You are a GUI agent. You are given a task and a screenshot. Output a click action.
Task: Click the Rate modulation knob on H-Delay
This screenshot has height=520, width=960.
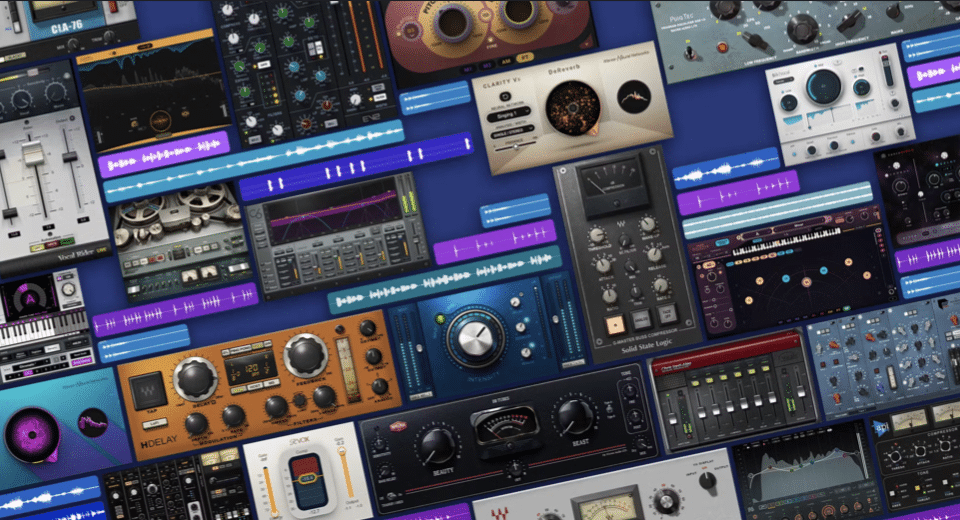pos(234,416)
